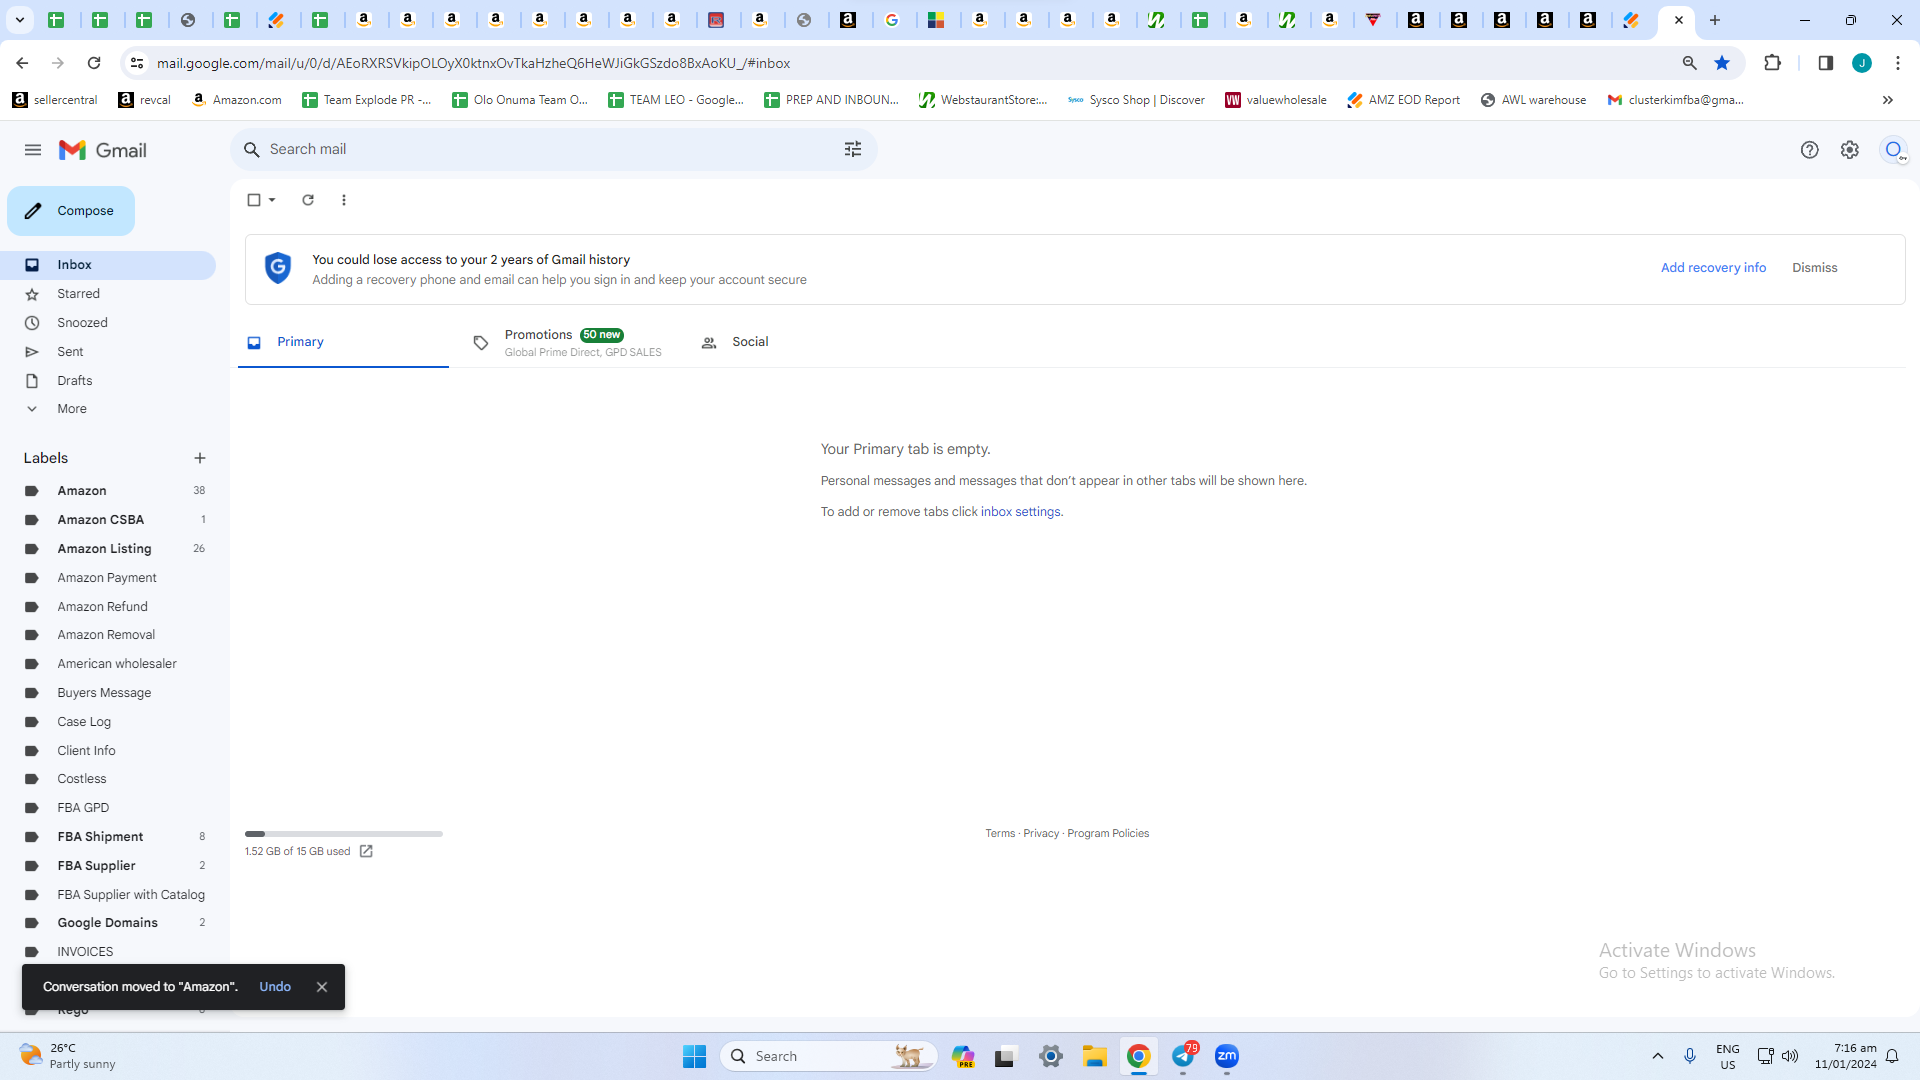Click the page zoom magnifier icon
The image size is (1920, 1080).
[x=1690, y=63]
